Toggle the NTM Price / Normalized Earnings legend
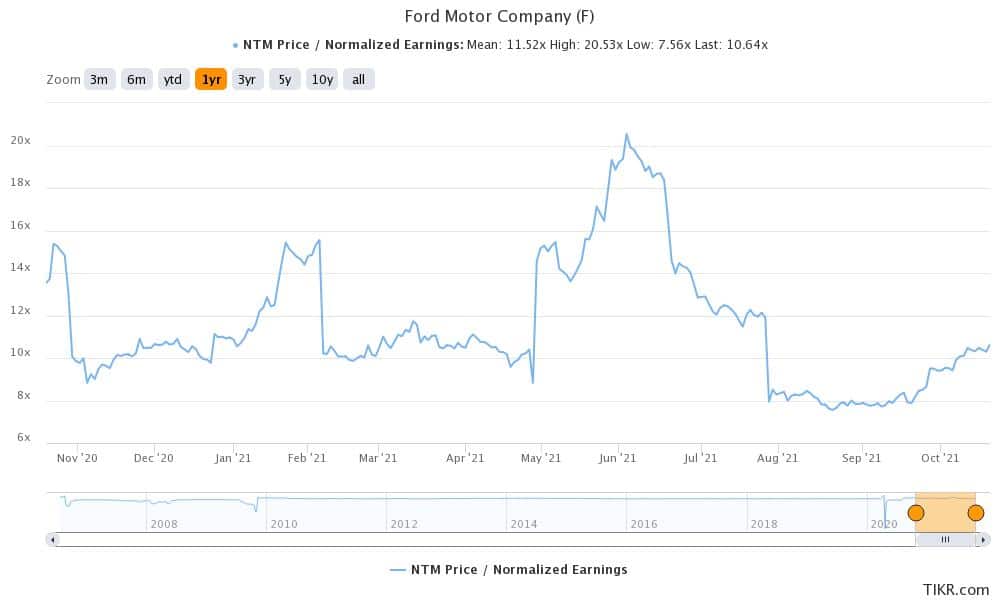Image resolution: width=1000 pixels, height=600 pixels. [508, 569]
